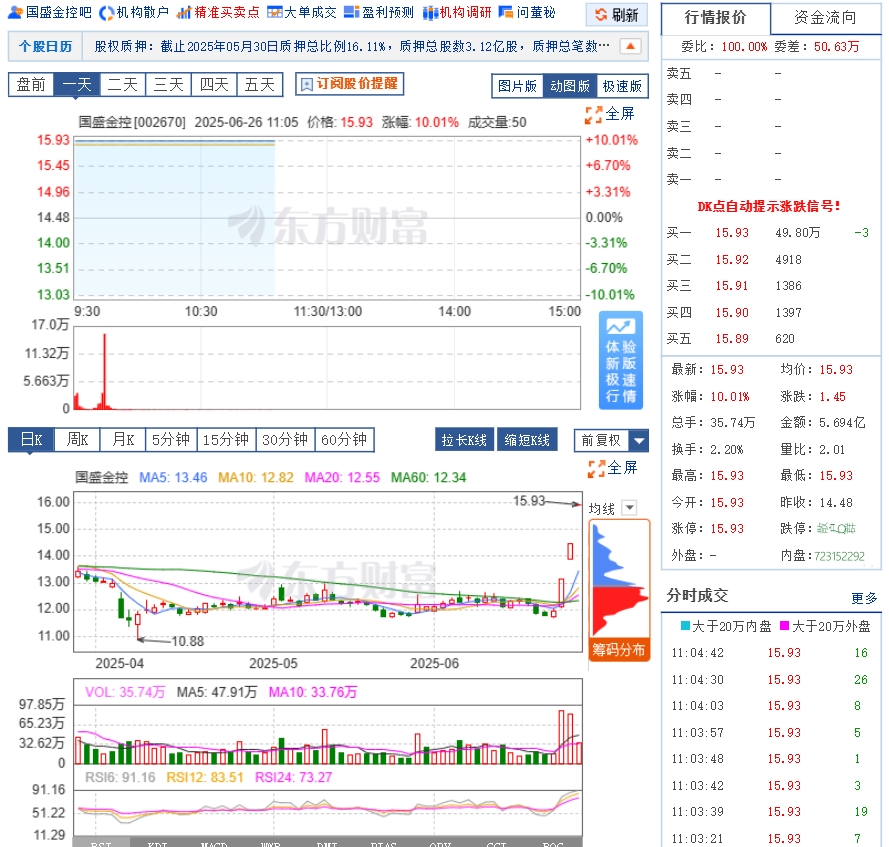889x847 pixels.
Task: Open 股权质押 pledge news headline
Action: point(352,46)
